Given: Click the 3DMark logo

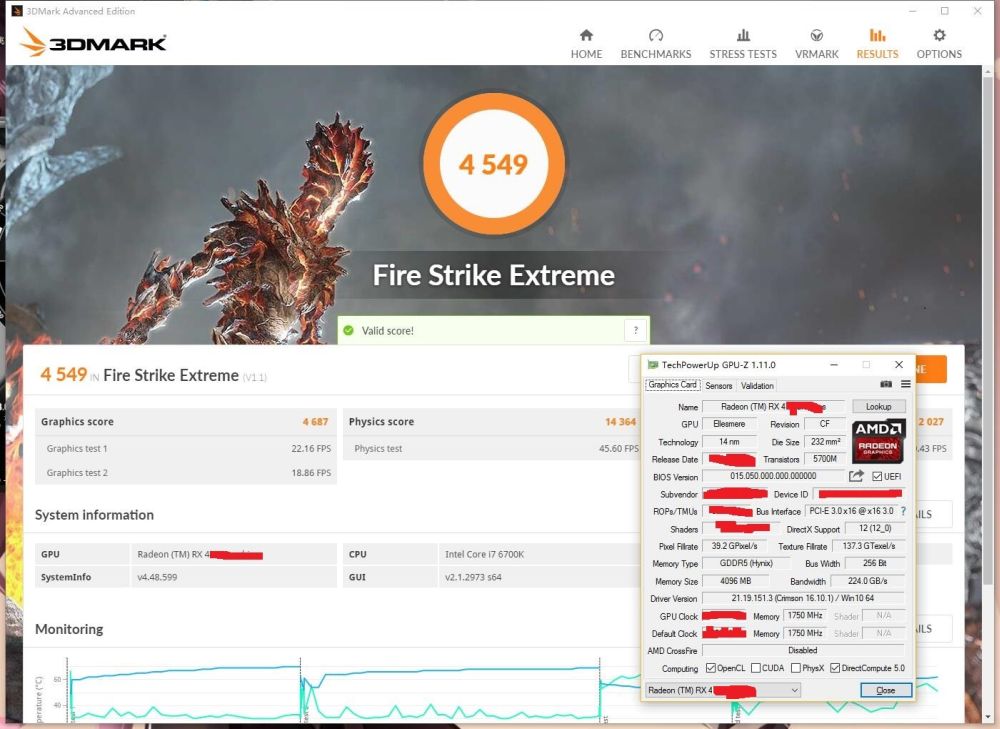Looking at the screenshot, I should (95, 41).
